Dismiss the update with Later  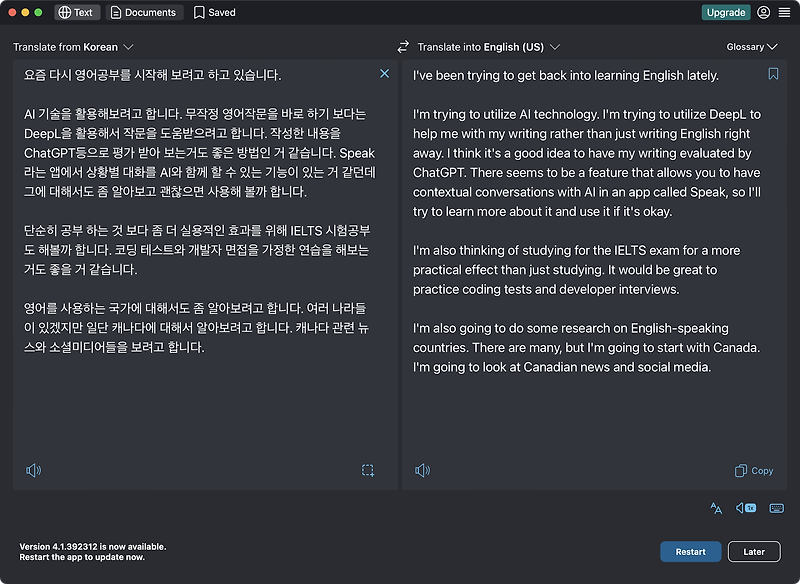click(754, 552)
